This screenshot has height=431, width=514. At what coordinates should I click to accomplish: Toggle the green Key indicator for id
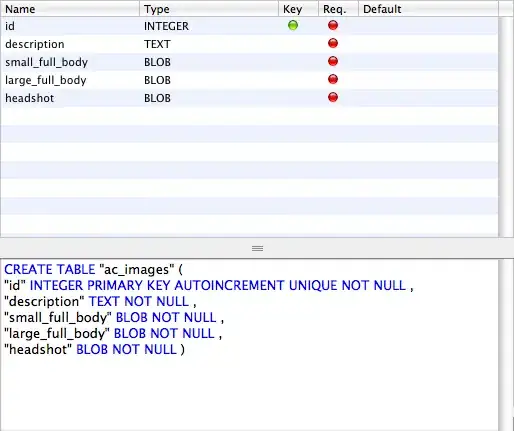click(293, 25)
